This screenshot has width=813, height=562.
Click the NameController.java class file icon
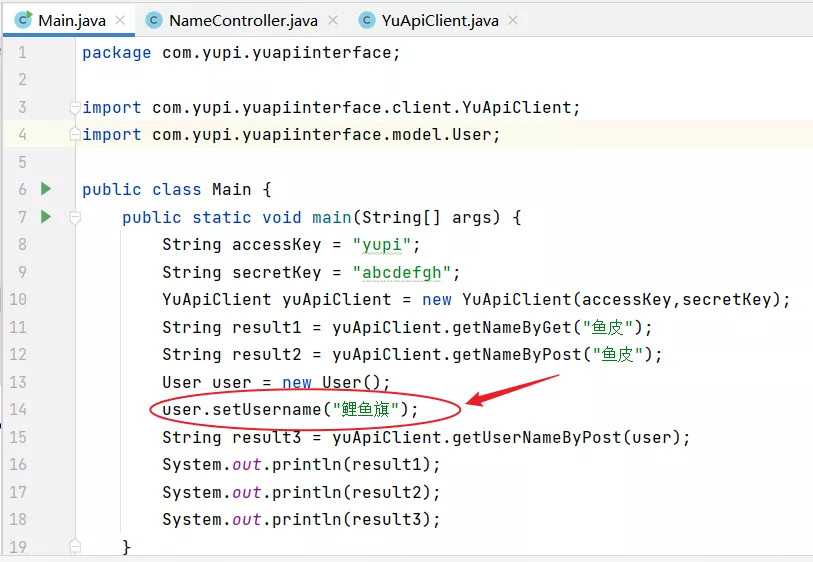click(x=153, y=20)
